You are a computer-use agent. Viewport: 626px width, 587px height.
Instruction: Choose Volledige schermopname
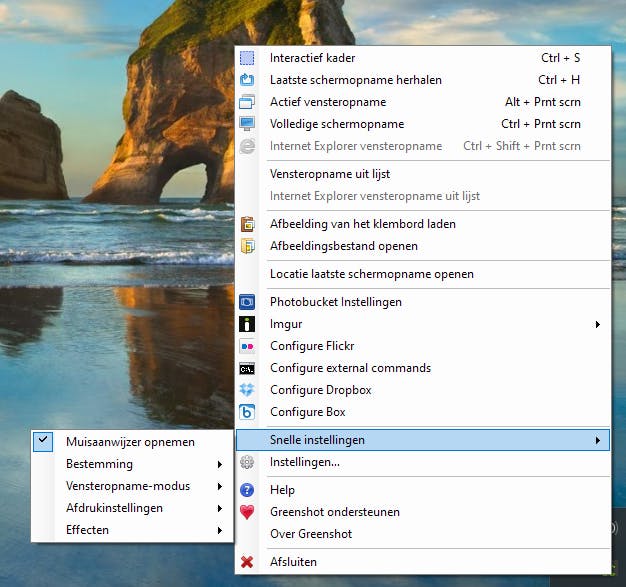point(423,124)
